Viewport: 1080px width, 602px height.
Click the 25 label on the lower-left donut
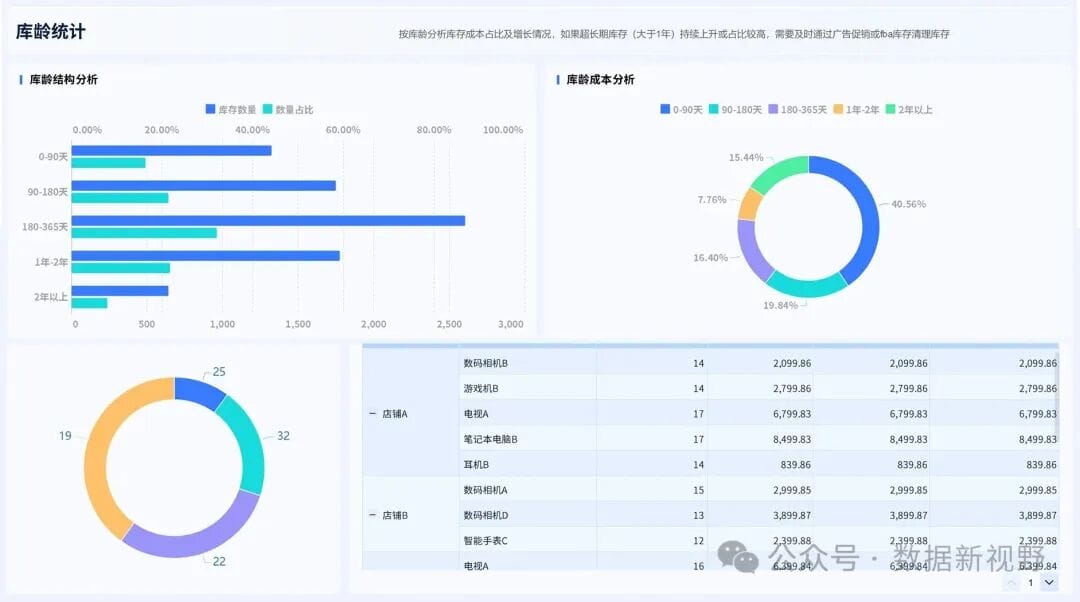point(219,372)
